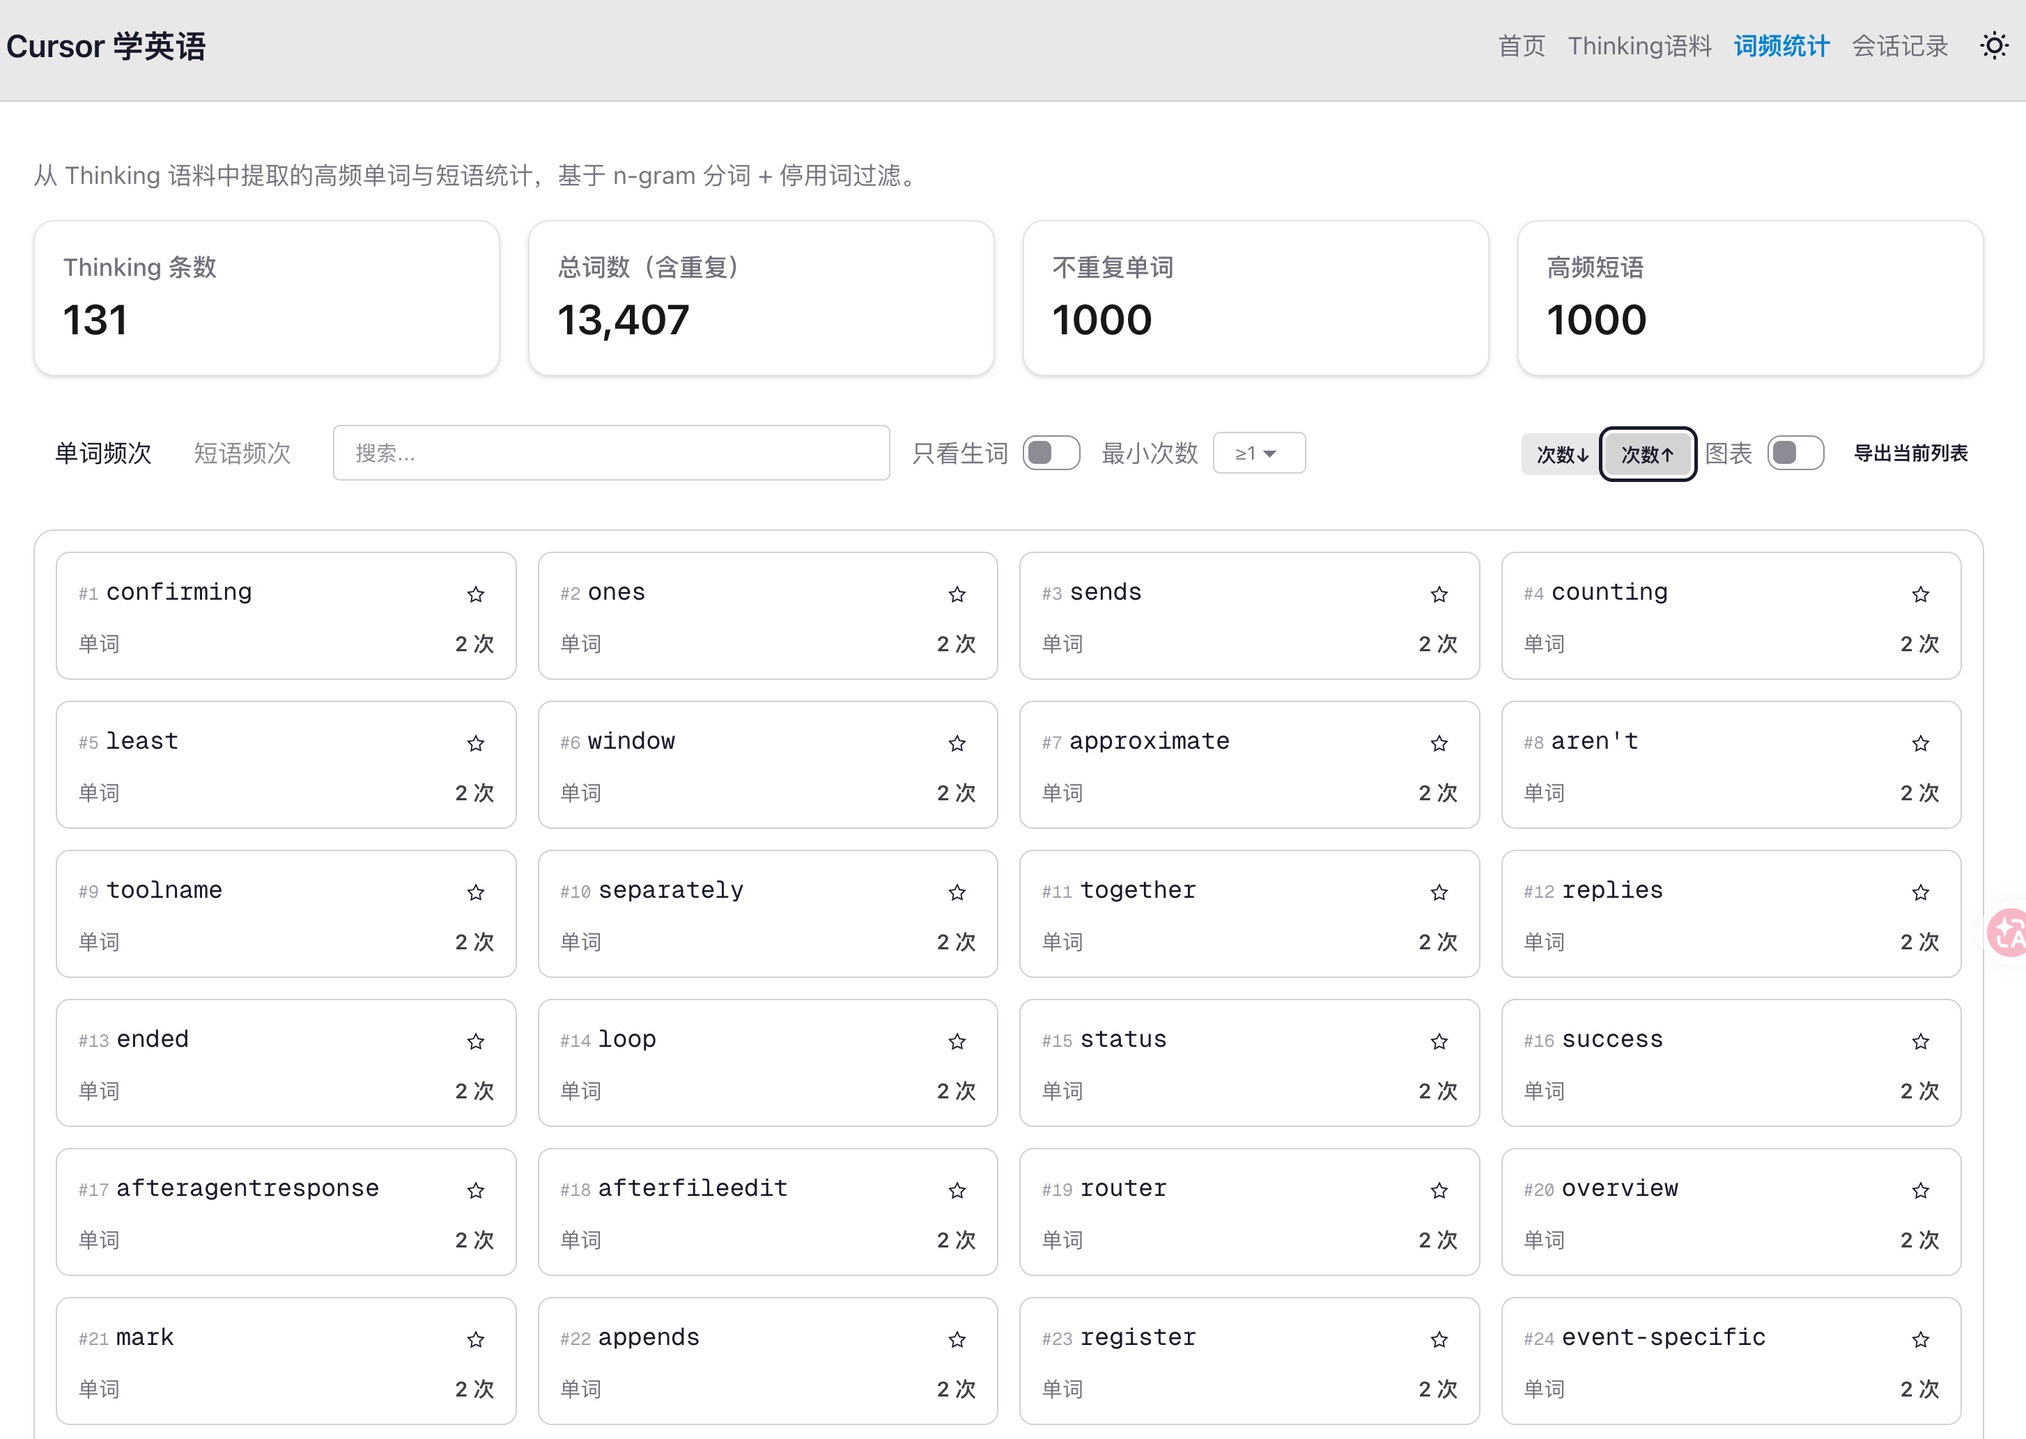Star the word 'counting'
Screen dimensions: 2026x1439
click(x=1921, y=594)
